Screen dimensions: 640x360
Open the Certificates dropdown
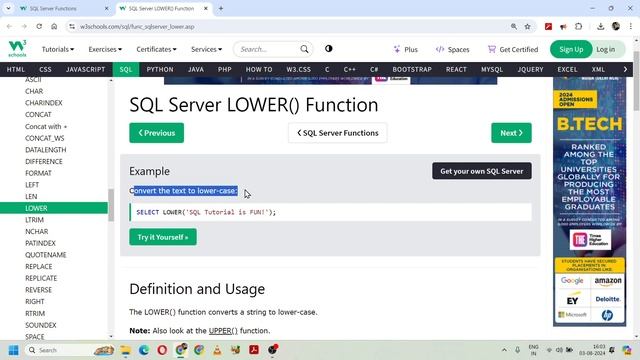point(156,49)
